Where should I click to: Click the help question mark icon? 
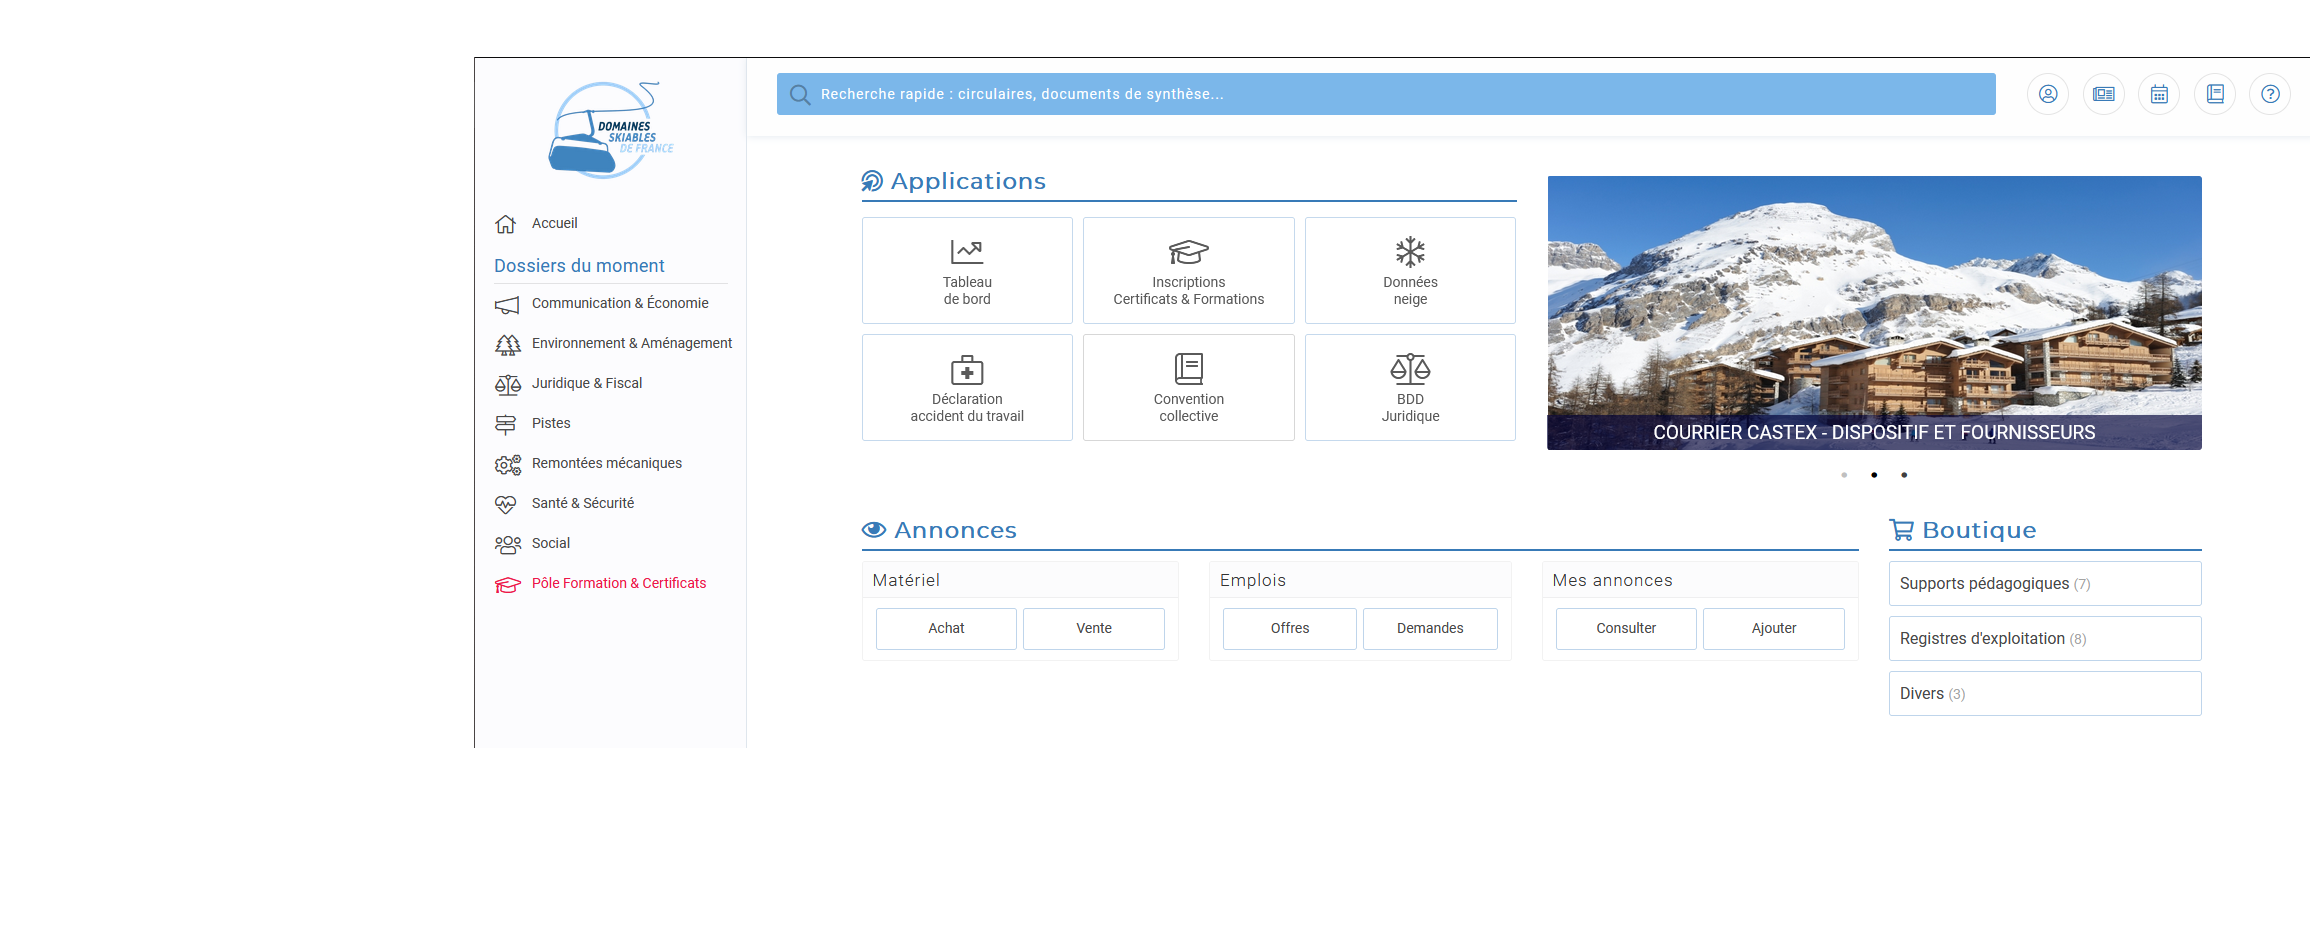pos(2270,94)
